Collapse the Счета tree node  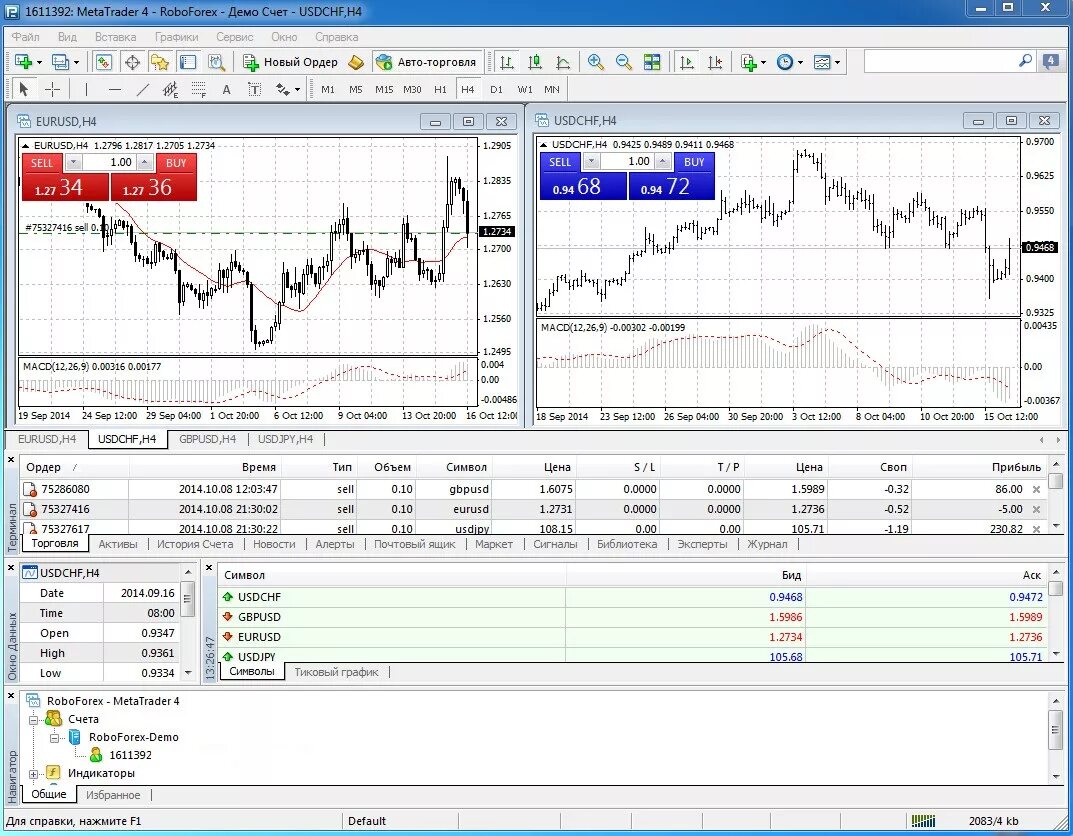point(33,720)
